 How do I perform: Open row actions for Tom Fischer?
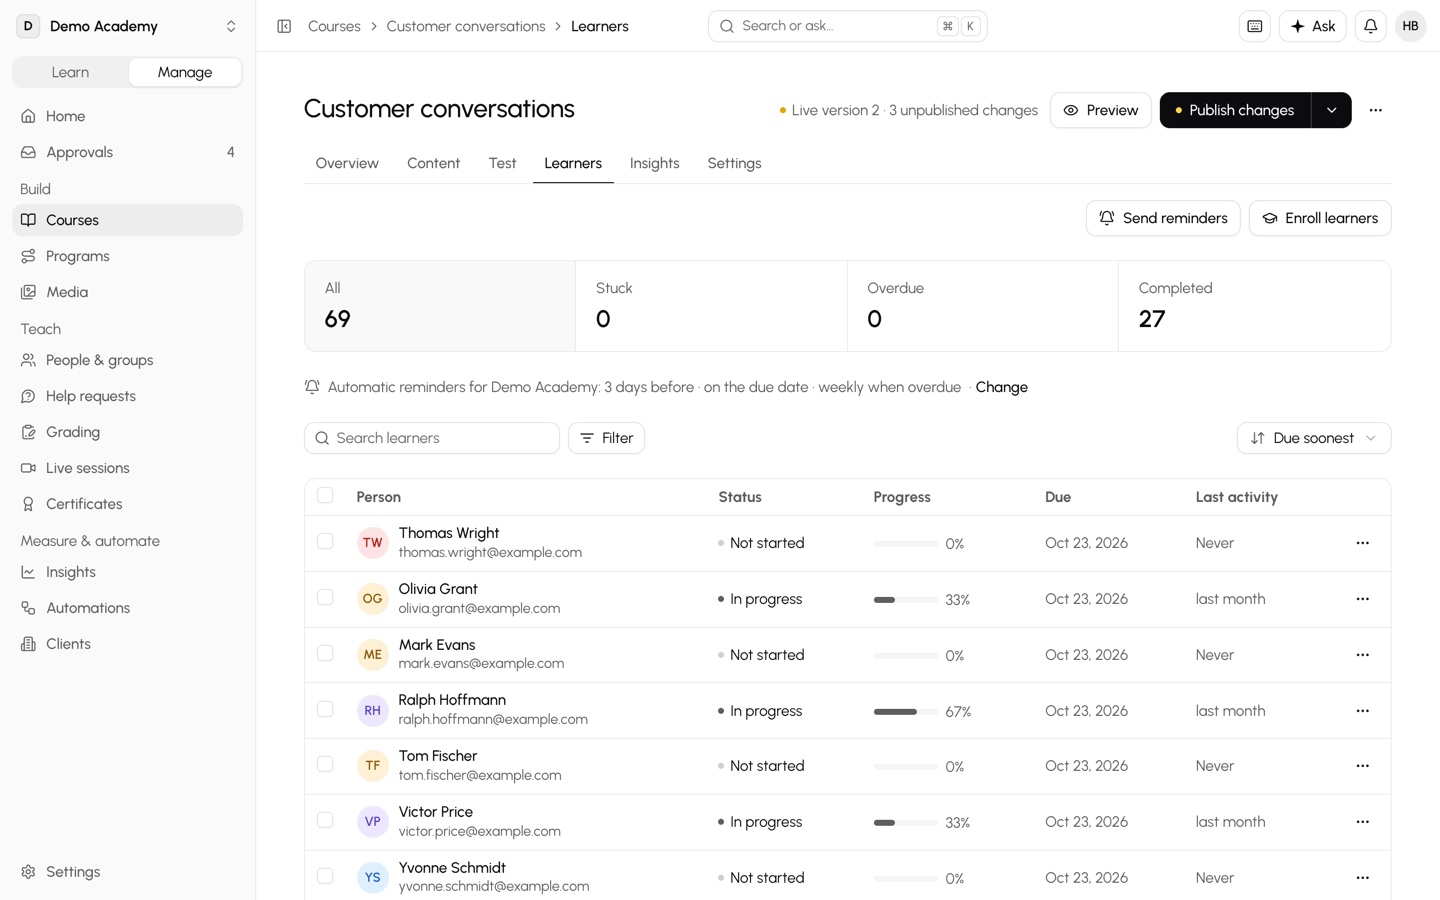click(1362, 766)
